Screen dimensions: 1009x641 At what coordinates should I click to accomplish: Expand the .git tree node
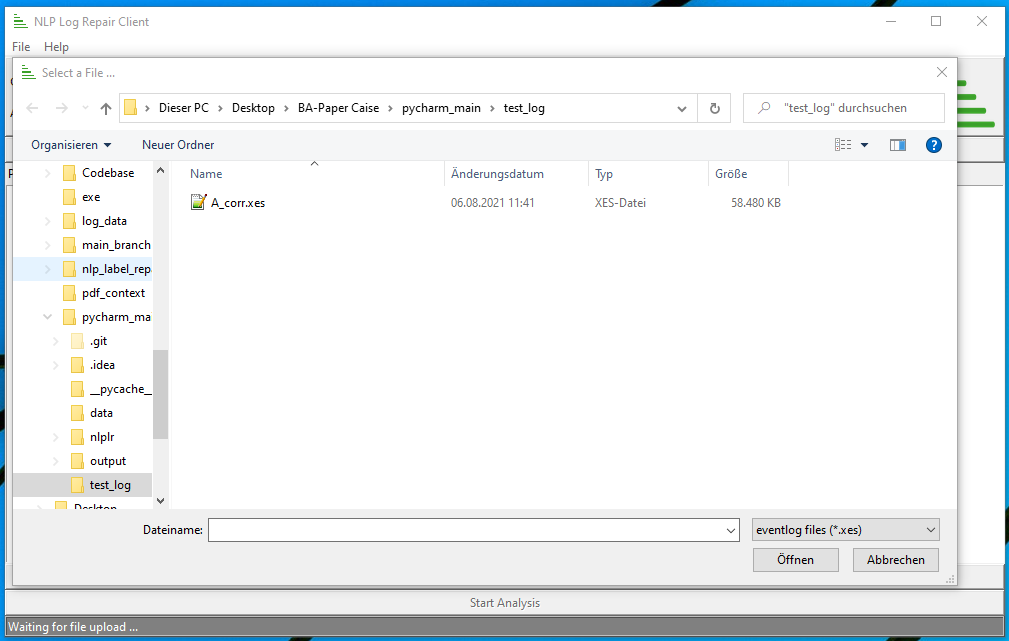56,341
